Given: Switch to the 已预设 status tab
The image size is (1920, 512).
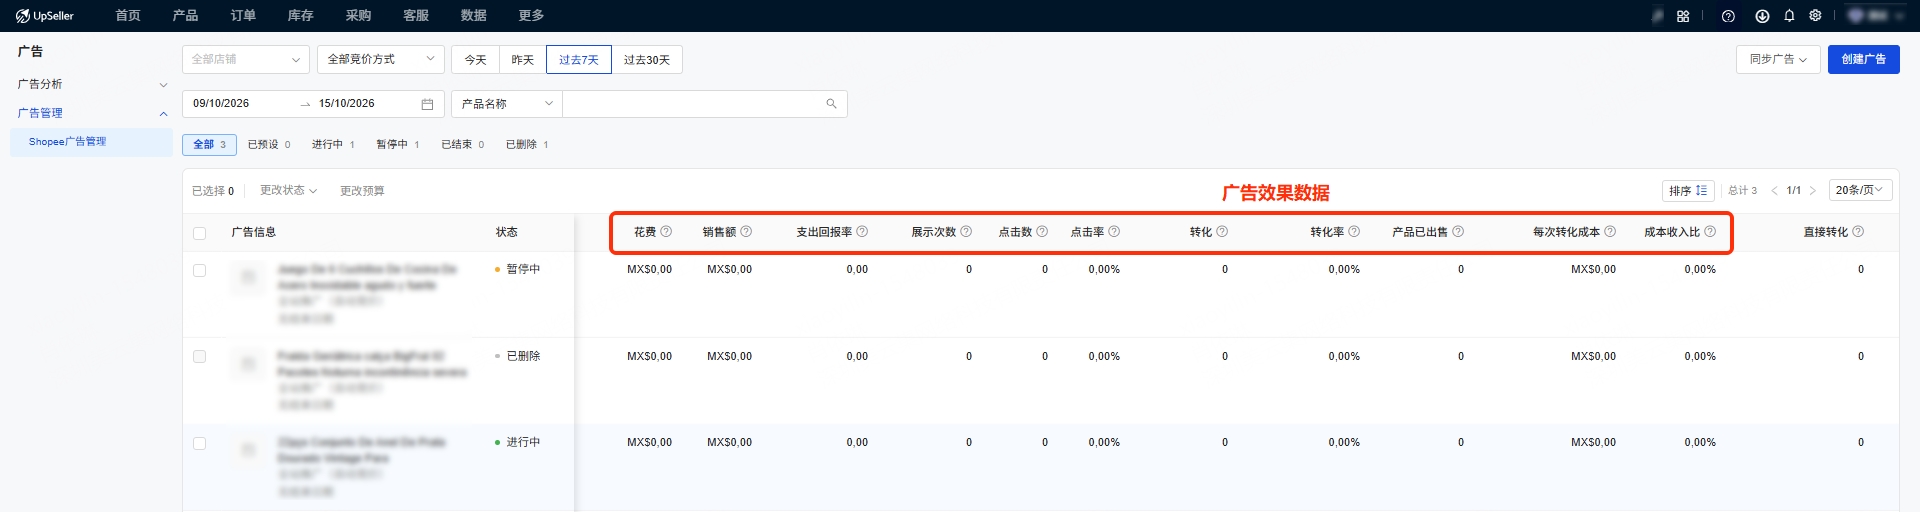Looking at the screenshot, I should click(x=269, y=145).
